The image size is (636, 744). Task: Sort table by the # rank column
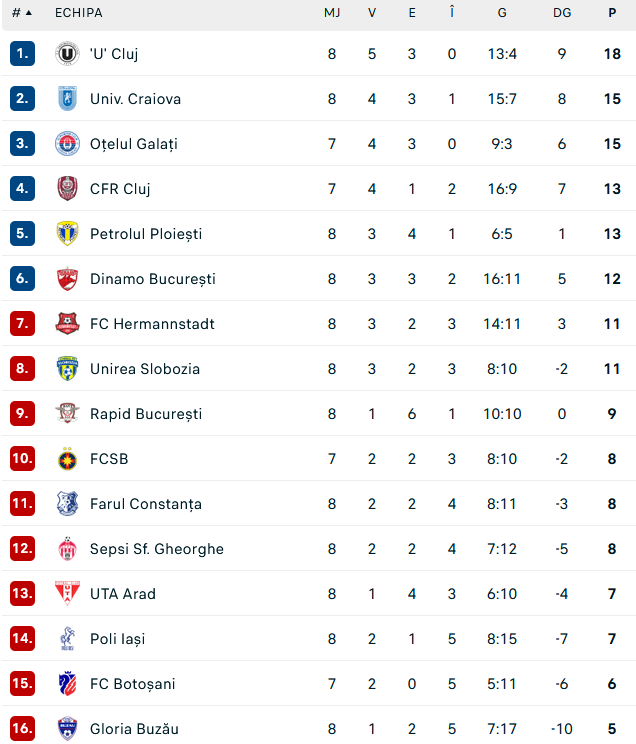pyautogui.click(x=20, y=13)
